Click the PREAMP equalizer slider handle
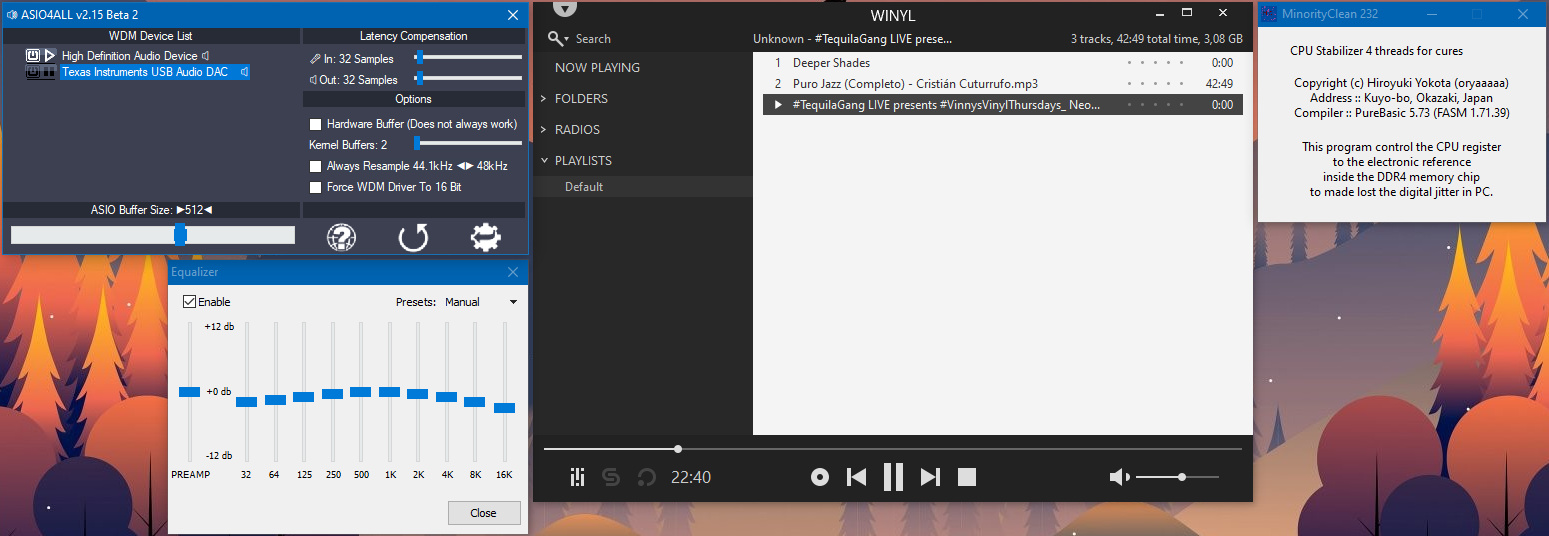 [190, 391]
